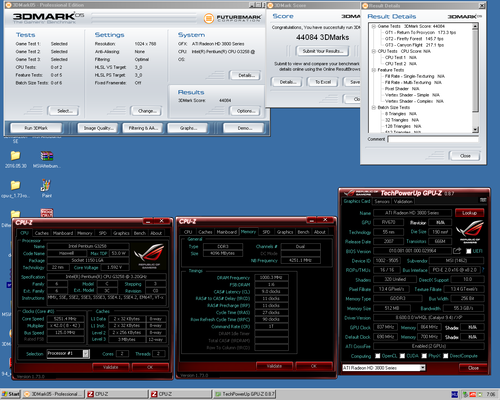This screenshot has width=500, height=400.
Task: Collapse the Batch Size Tests tree node
Action: click(374, 107)
